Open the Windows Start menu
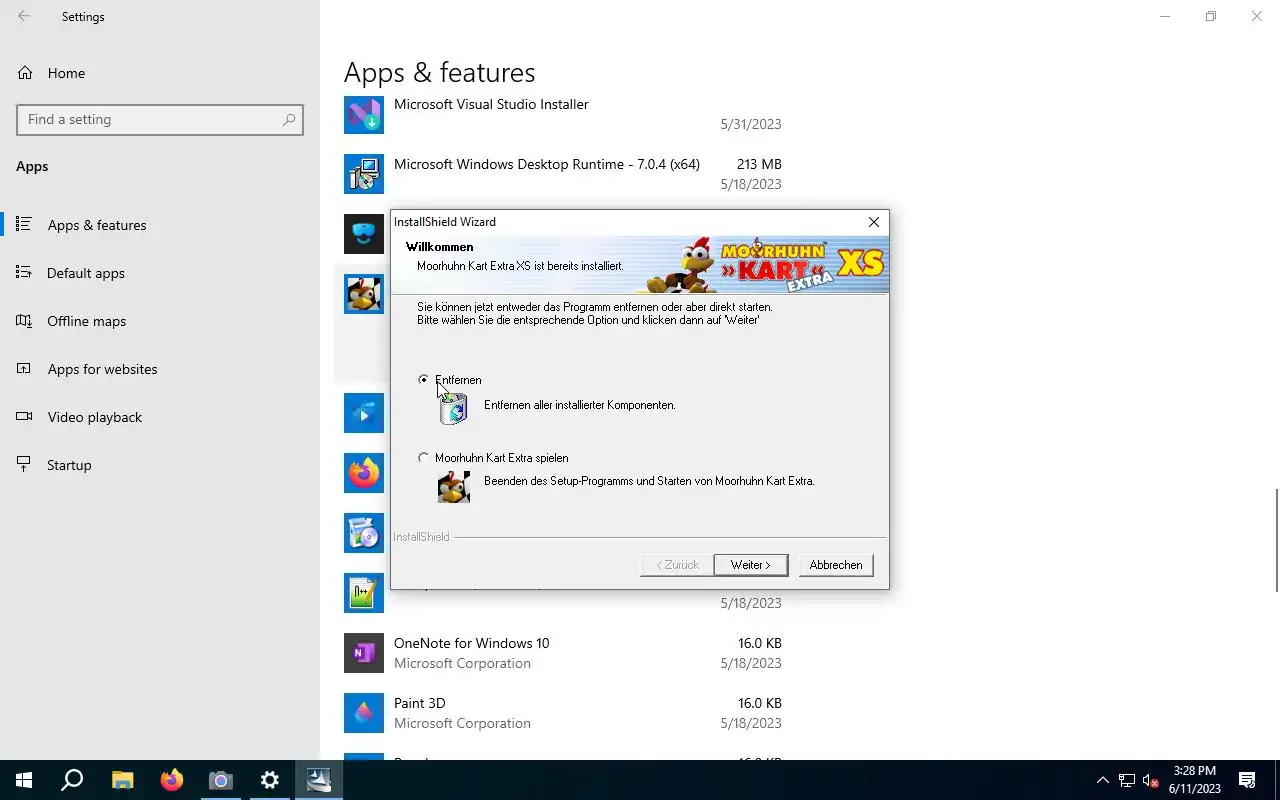This screenshot has width=1280, height=800. tap(24, 780)
